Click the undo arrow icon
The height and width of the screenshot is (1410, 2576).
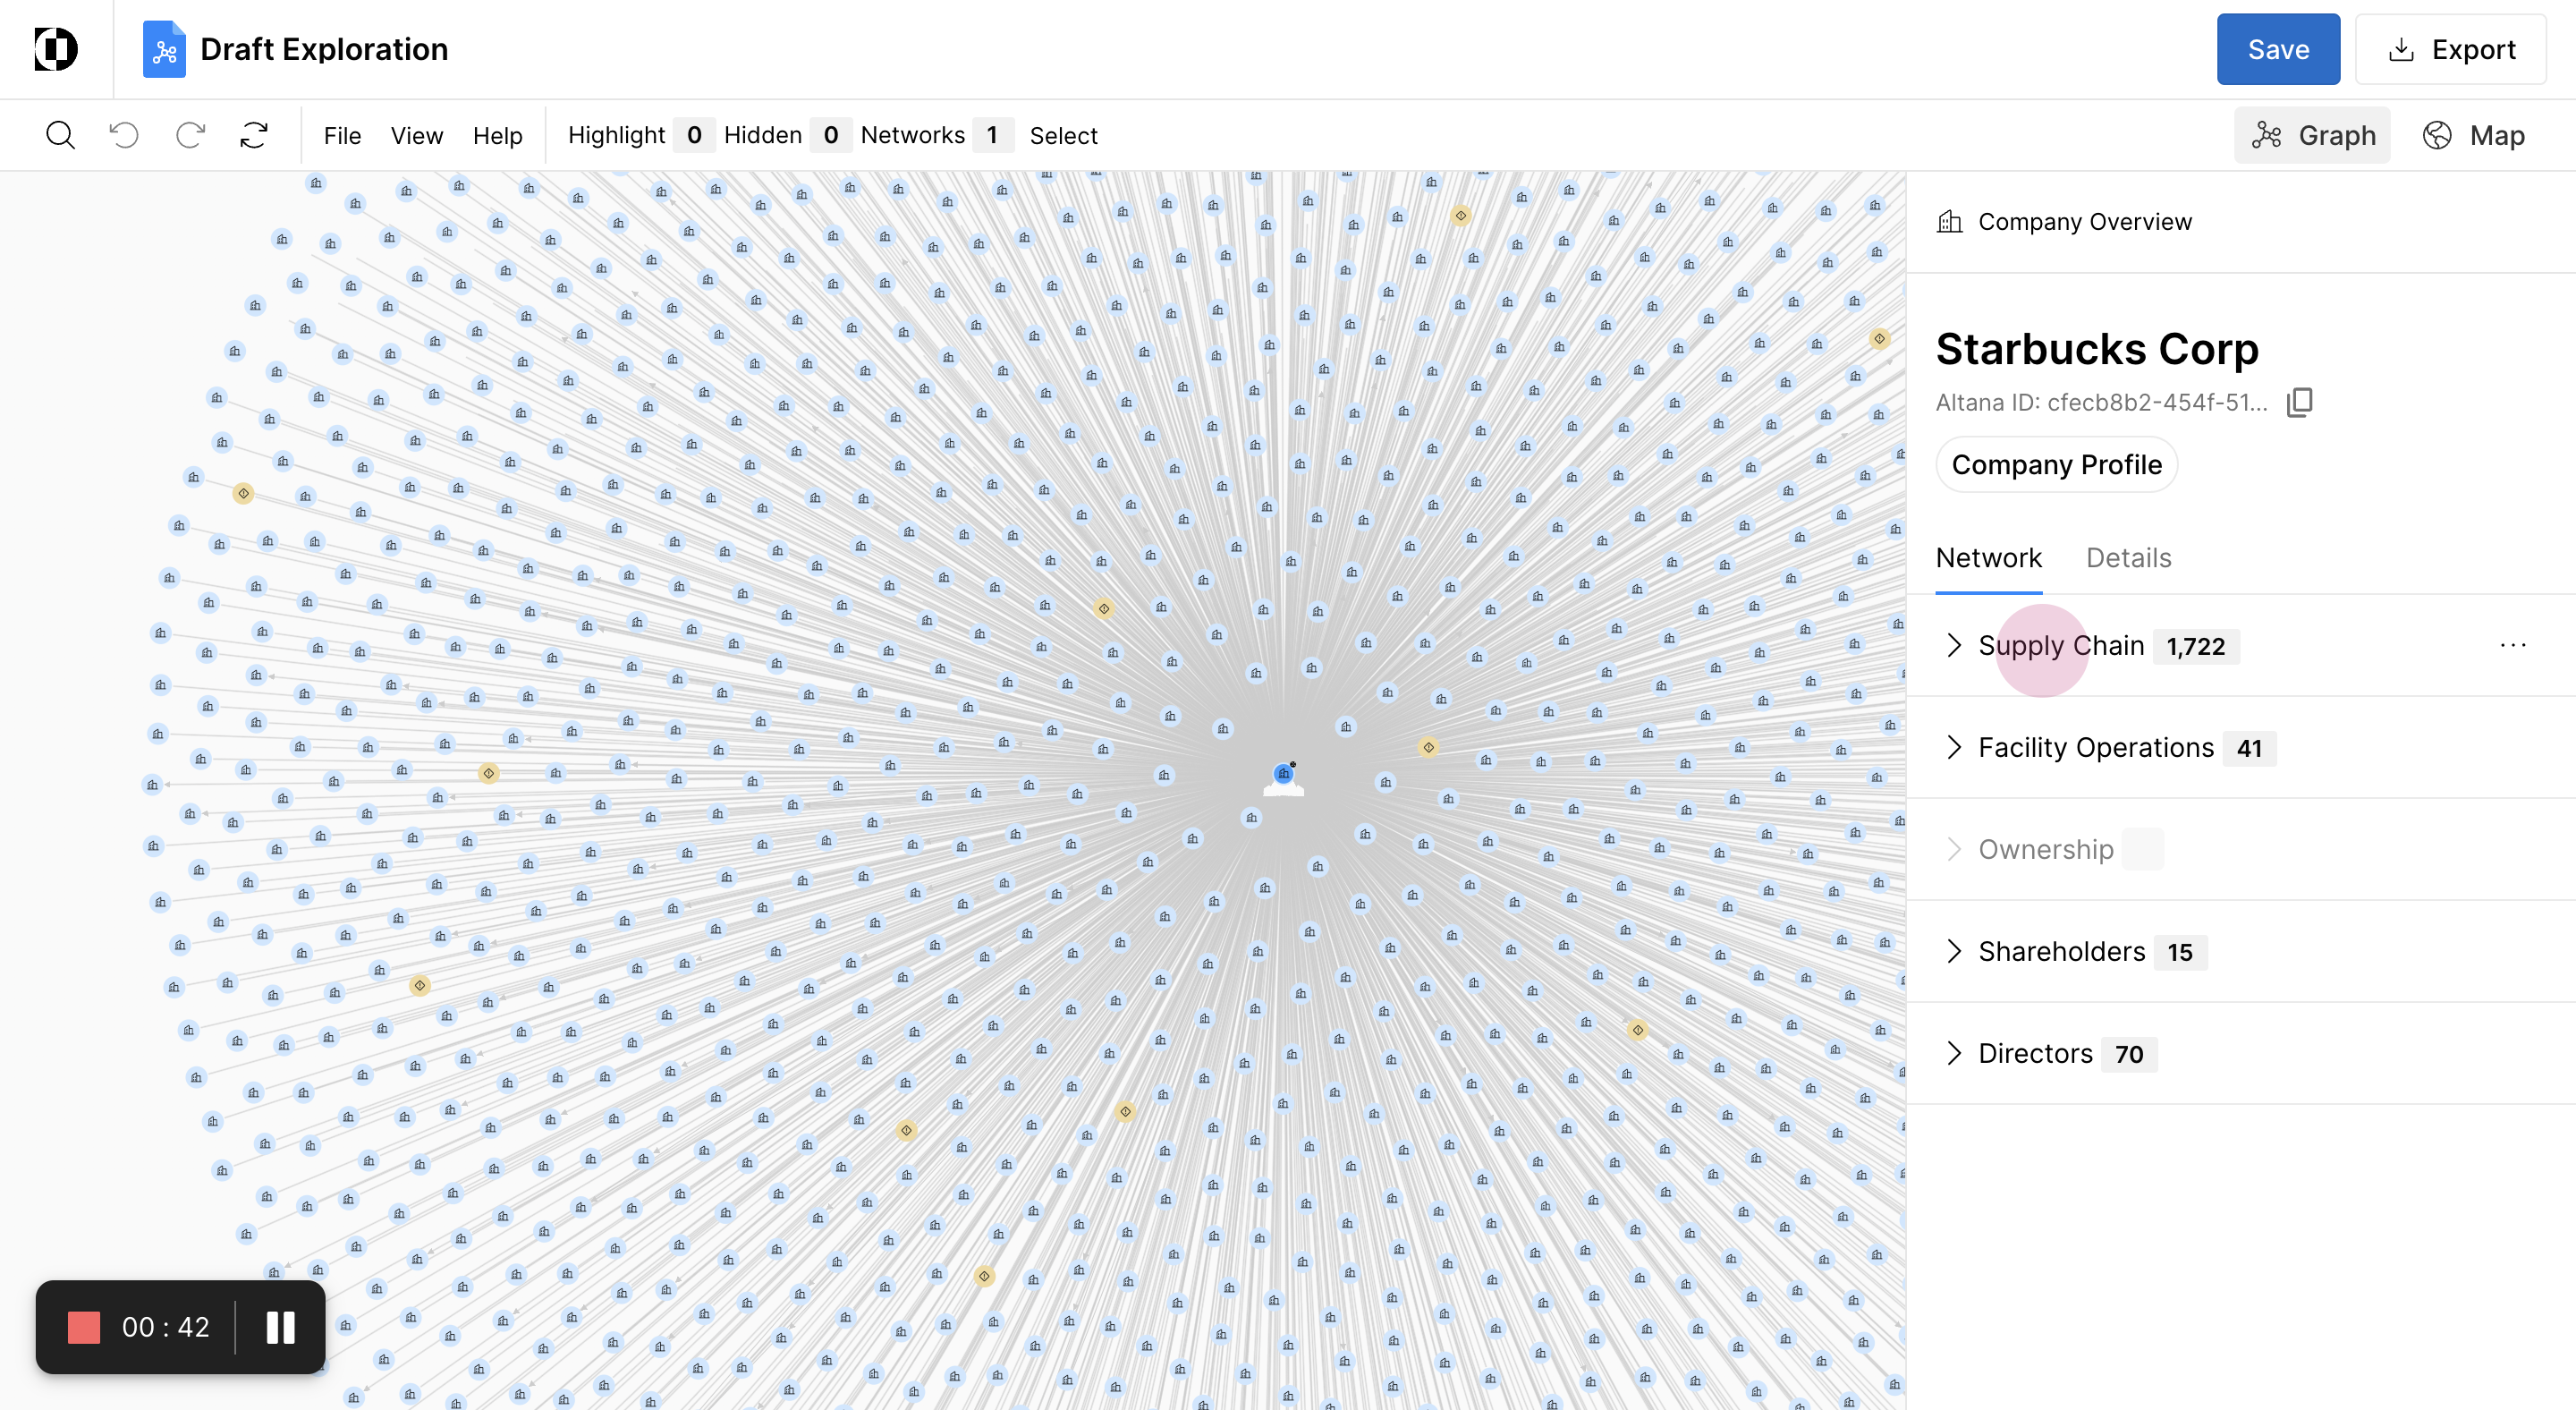point(124,135)
